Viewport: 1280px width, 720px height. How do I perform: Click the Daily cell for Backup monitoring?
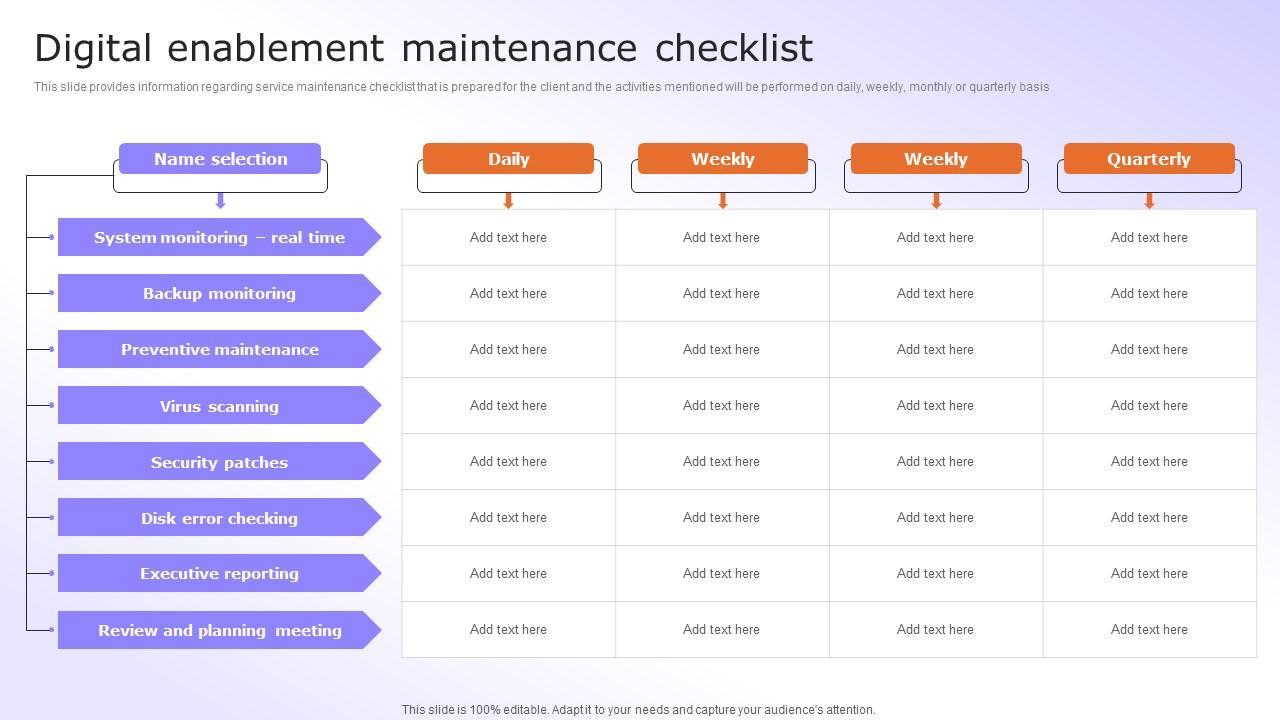pyautogui.click(x=508, y=293)
